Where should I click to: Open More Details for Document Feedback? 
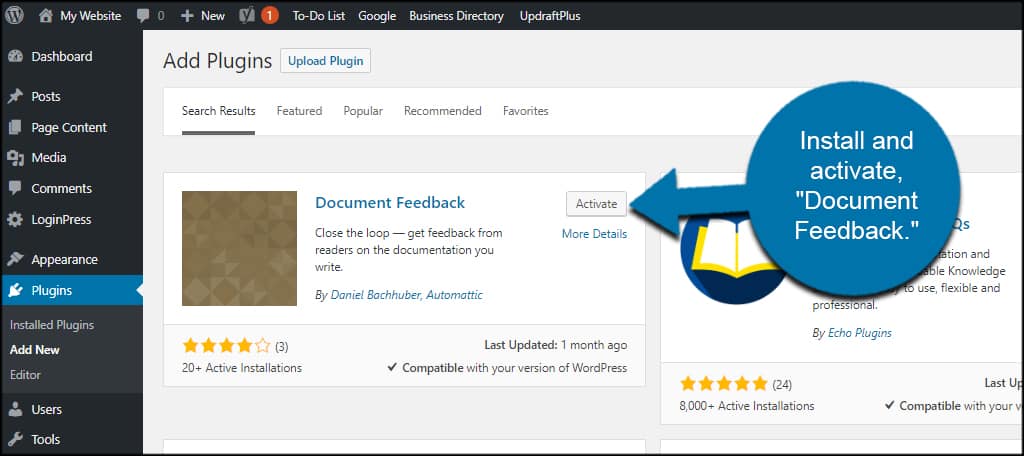594,234
